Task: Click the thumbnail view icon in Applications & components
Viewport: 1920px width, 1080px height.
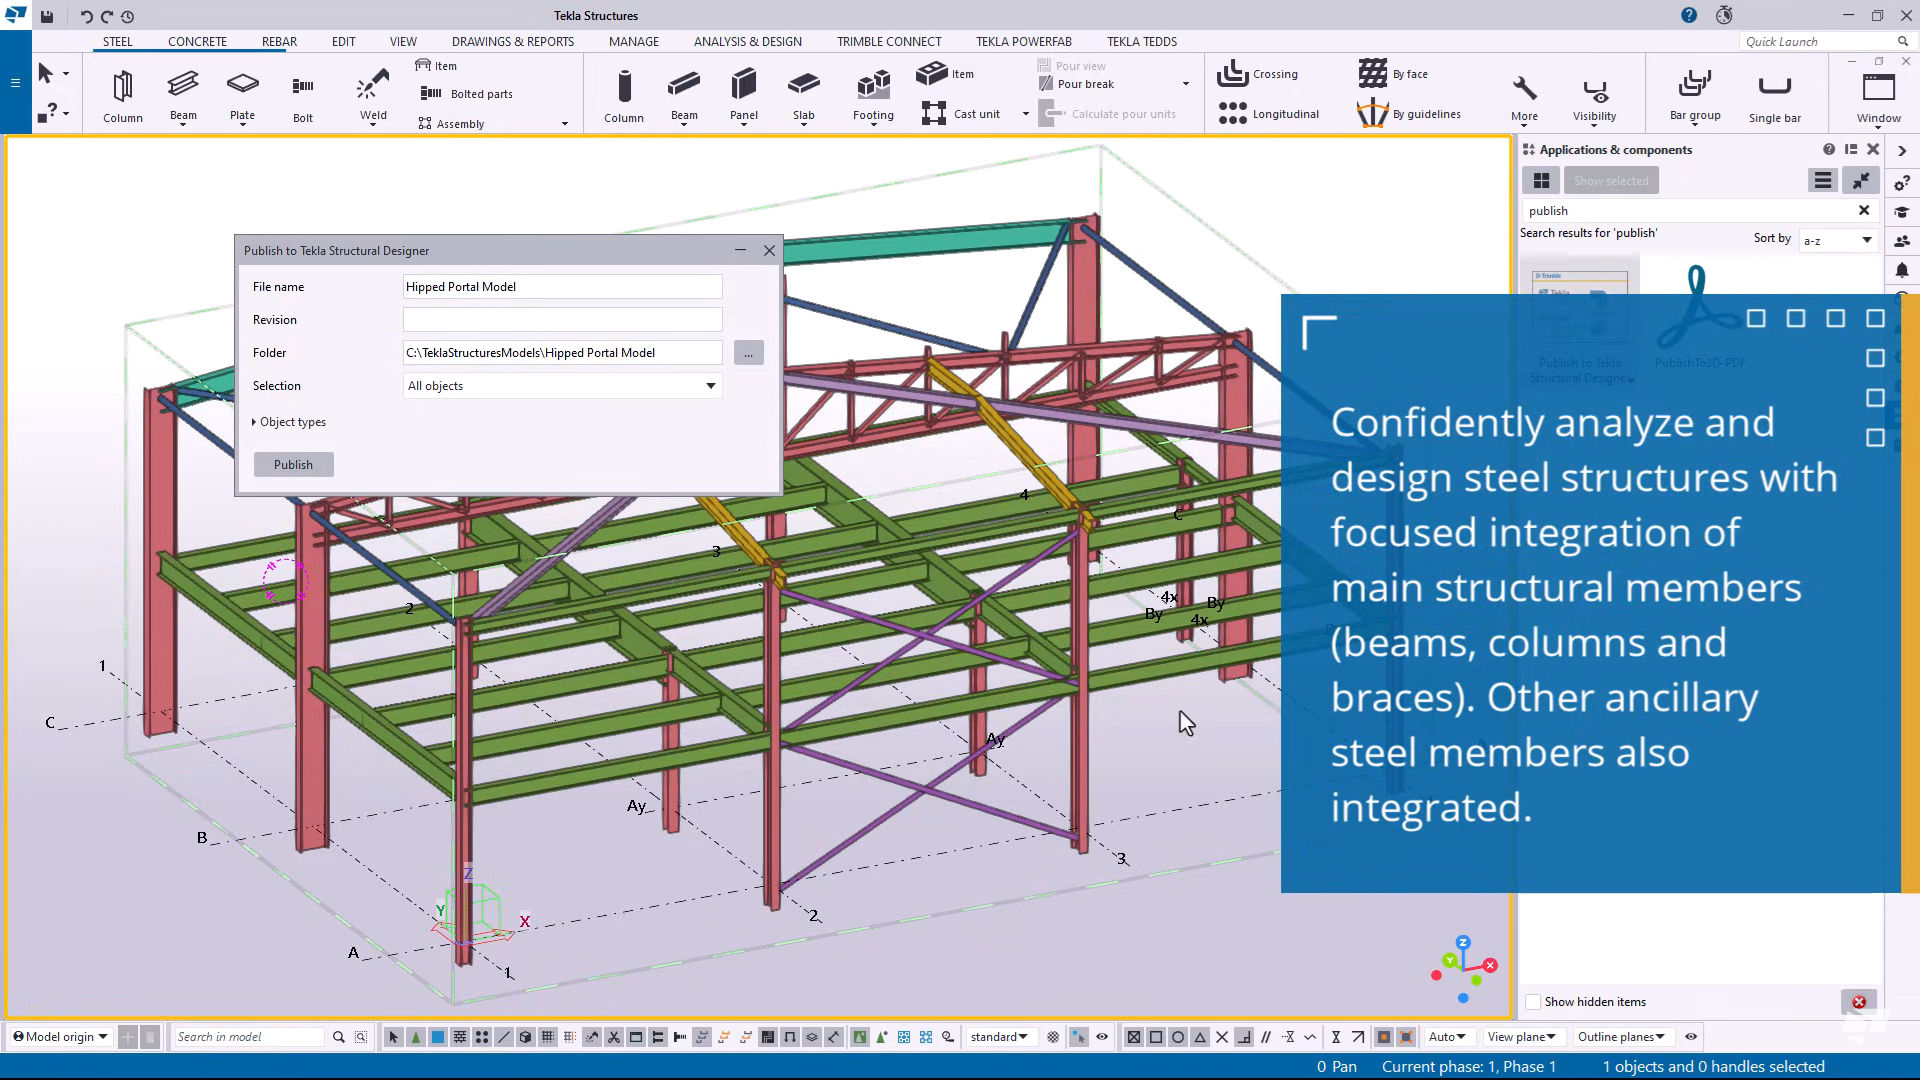Action: (x=1540, y=180)
